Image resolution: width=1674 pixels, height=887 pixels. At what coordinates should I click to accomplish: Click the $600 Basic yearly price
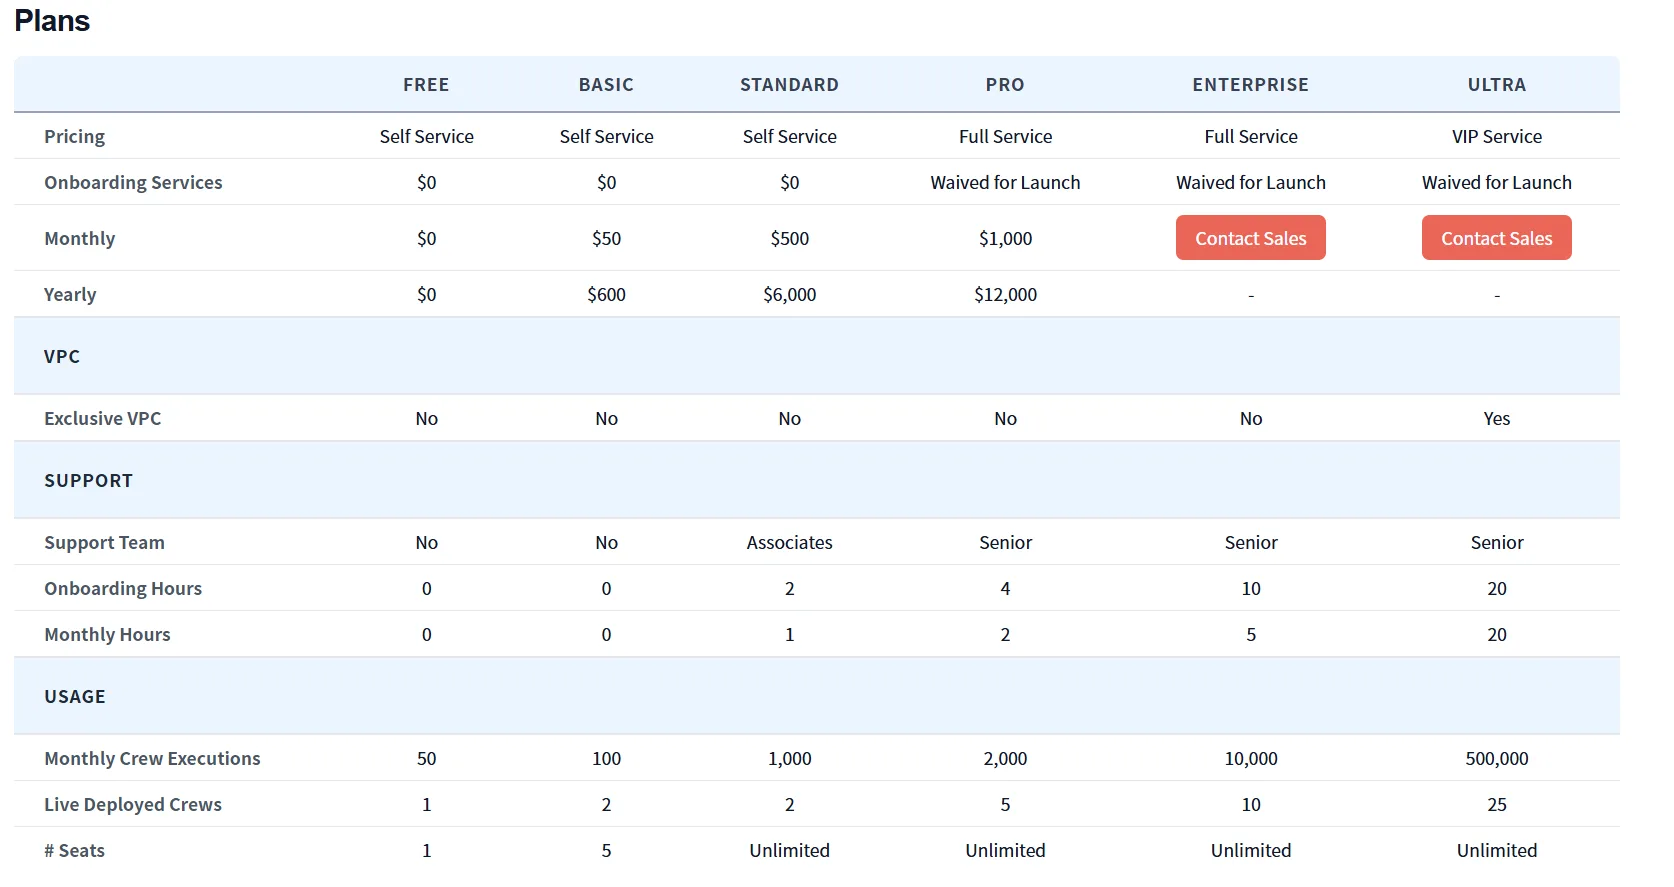606,295
